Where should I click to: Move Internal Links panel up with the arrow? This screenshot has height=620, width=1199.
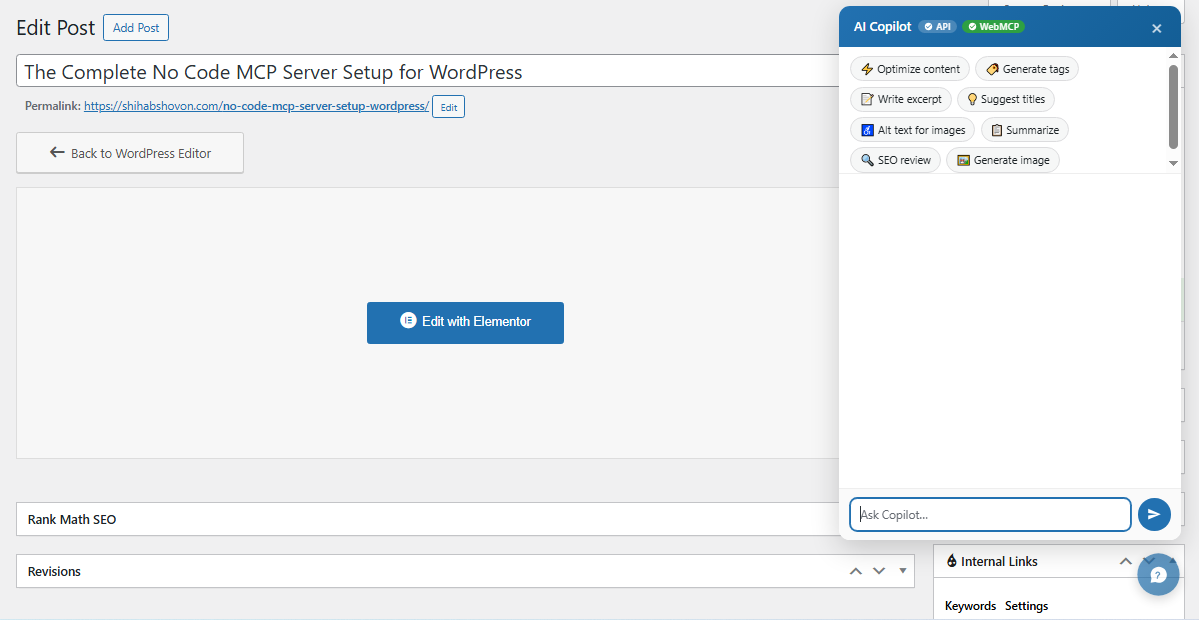1126,561
